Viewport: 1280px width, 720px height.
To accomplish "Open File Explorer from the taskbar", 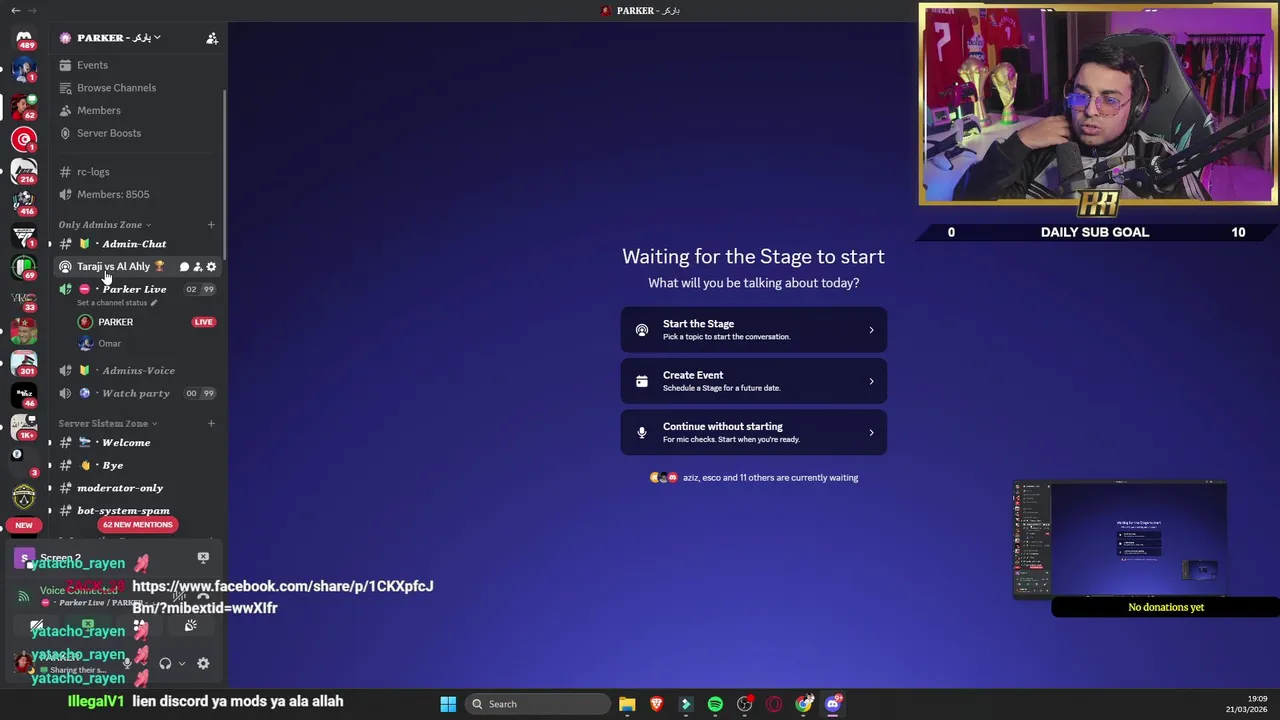I will (627, 704).
